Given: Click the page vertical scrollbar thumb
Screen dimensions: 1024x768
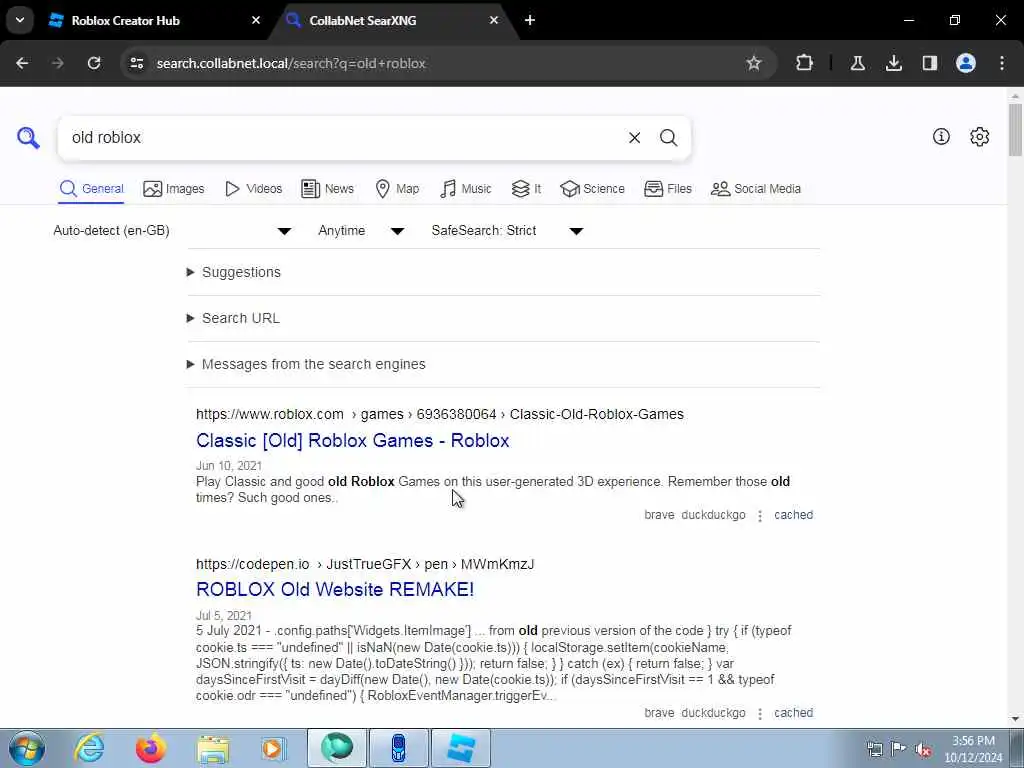Looking at the screenshot, I should (1016, 129).
